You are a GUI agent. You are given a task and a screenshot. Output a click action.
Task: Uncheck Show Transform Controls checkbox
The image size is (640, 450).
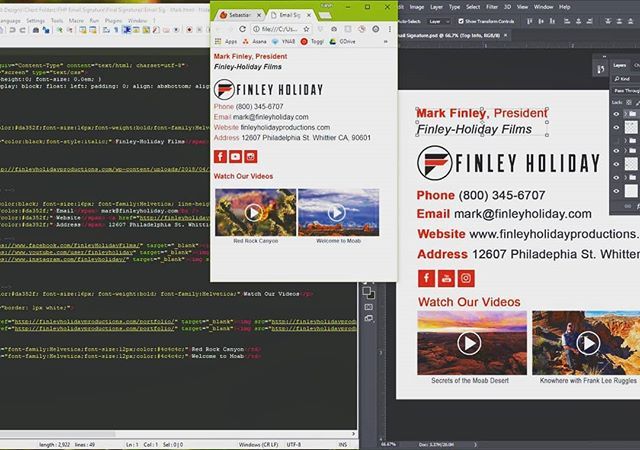coord(461,21)
